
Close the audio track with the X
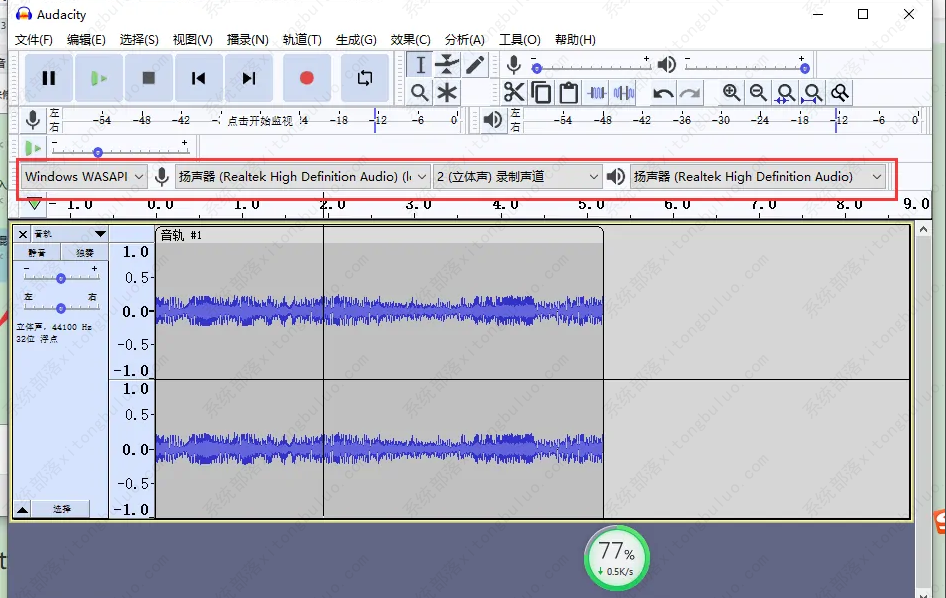[22, 234]
